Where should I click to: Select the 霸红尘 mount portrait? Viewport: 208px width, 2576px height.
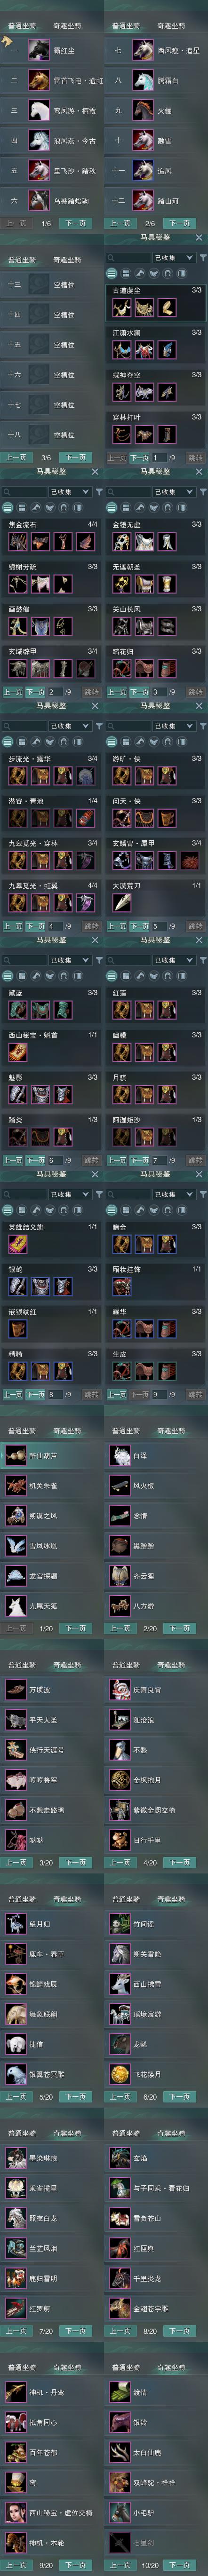point(39,50)
